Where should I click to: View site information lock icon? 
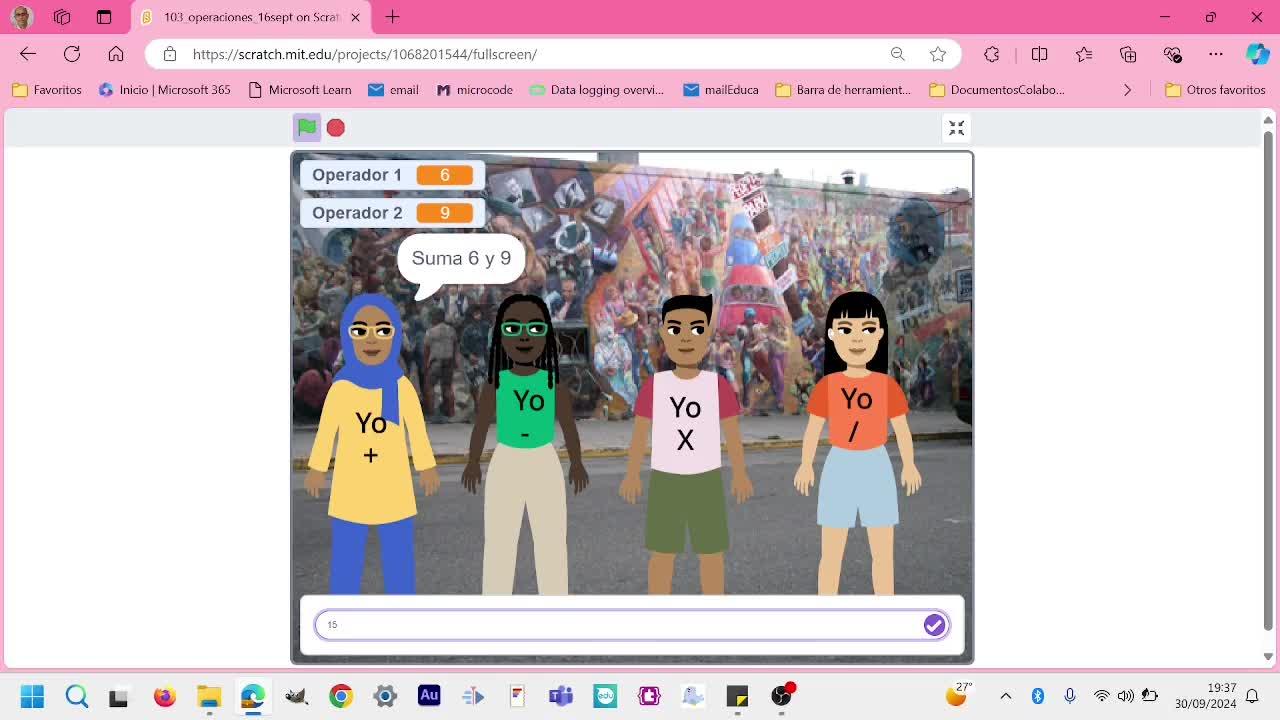170,54
